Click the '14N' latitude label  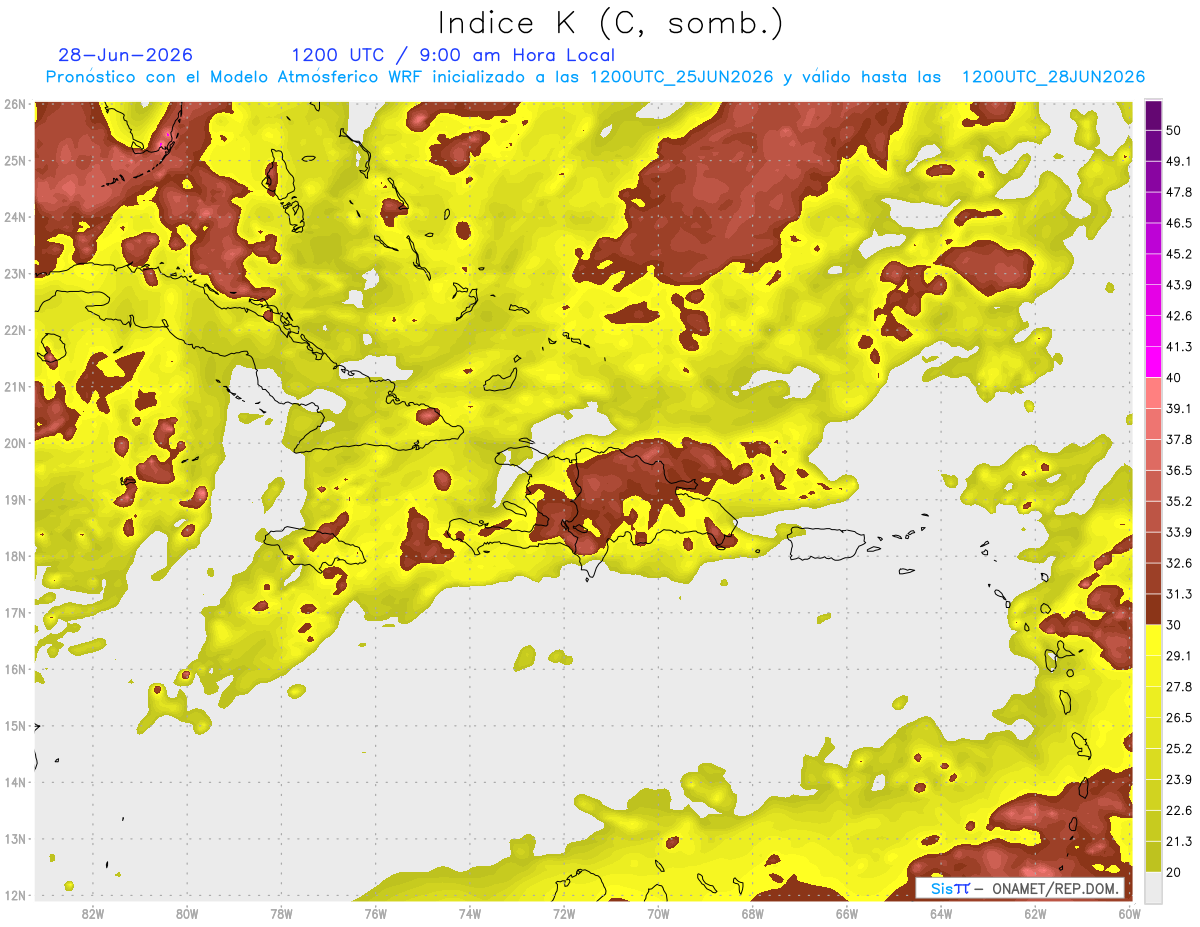tap(15, 782)
